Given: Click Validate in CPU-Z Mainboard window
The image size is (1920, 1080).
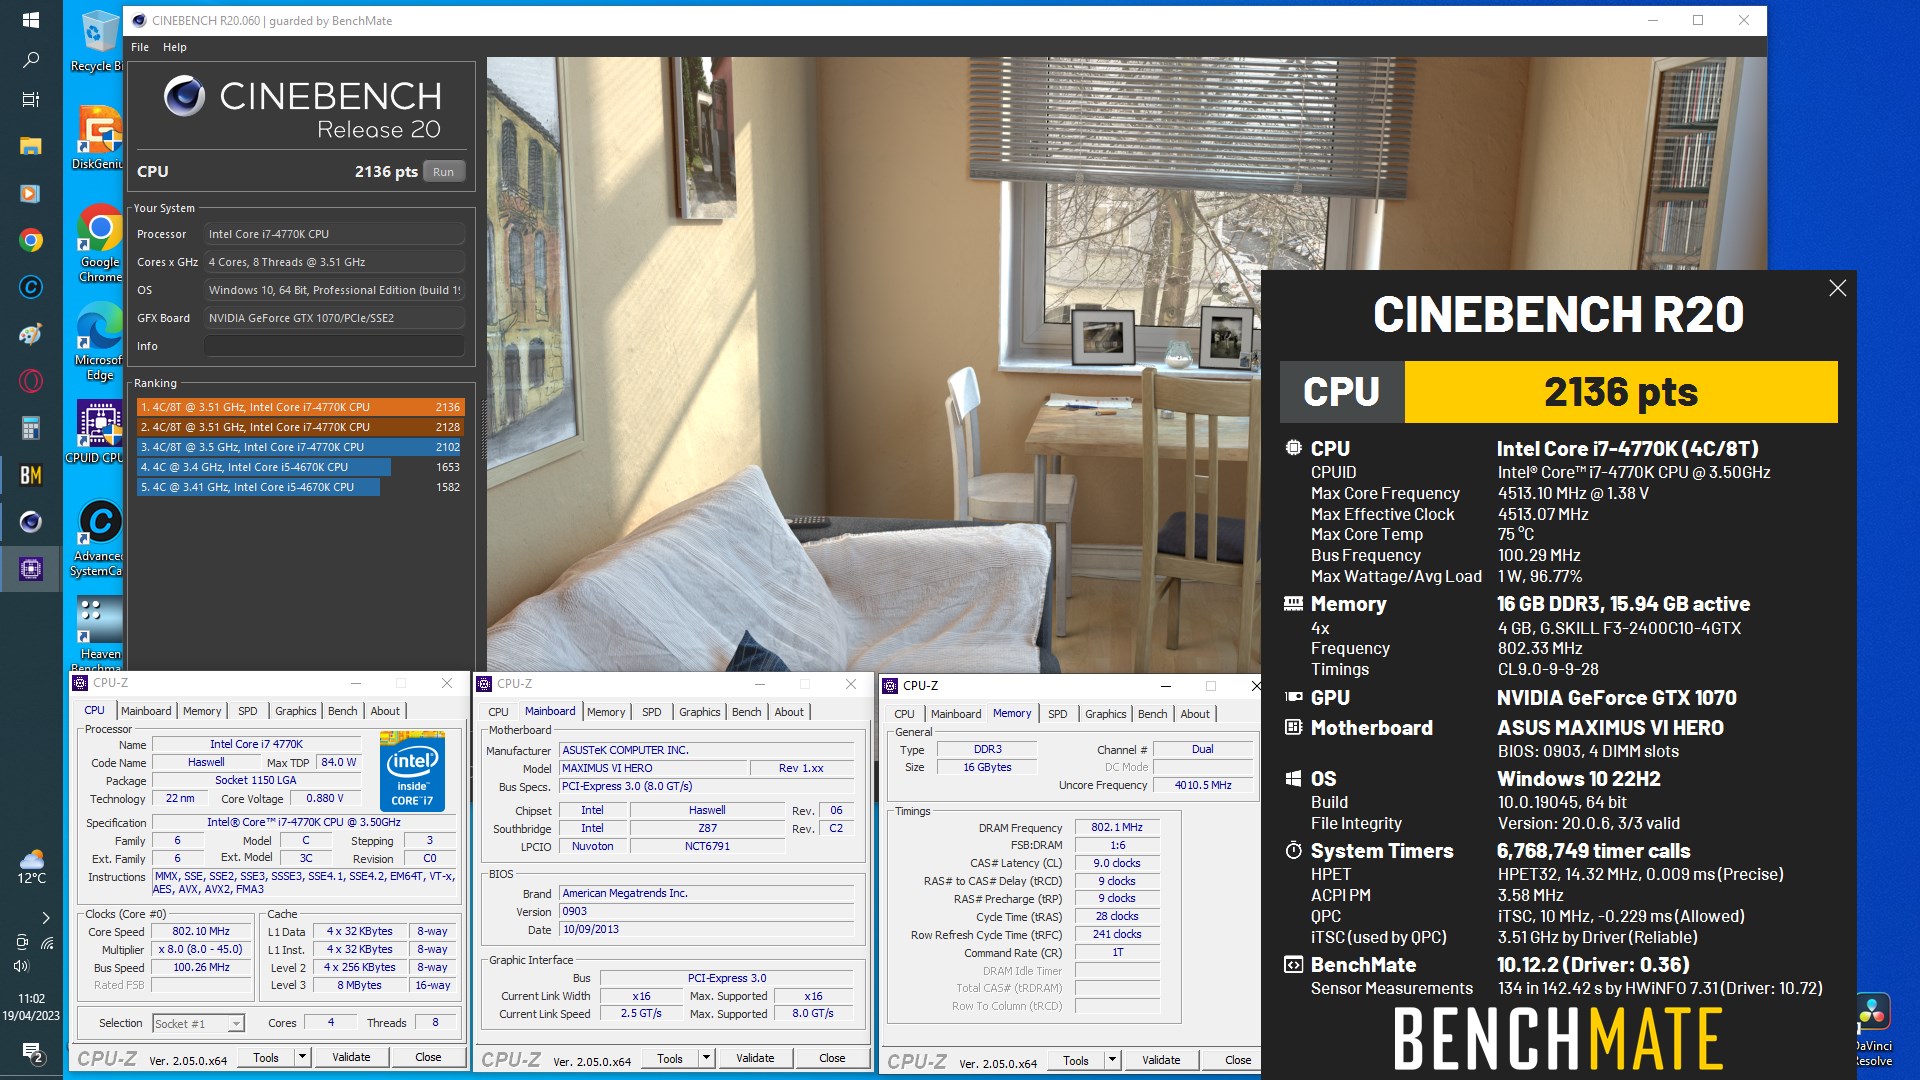Looking at the screenshot, I should [x=755, y=1058].
